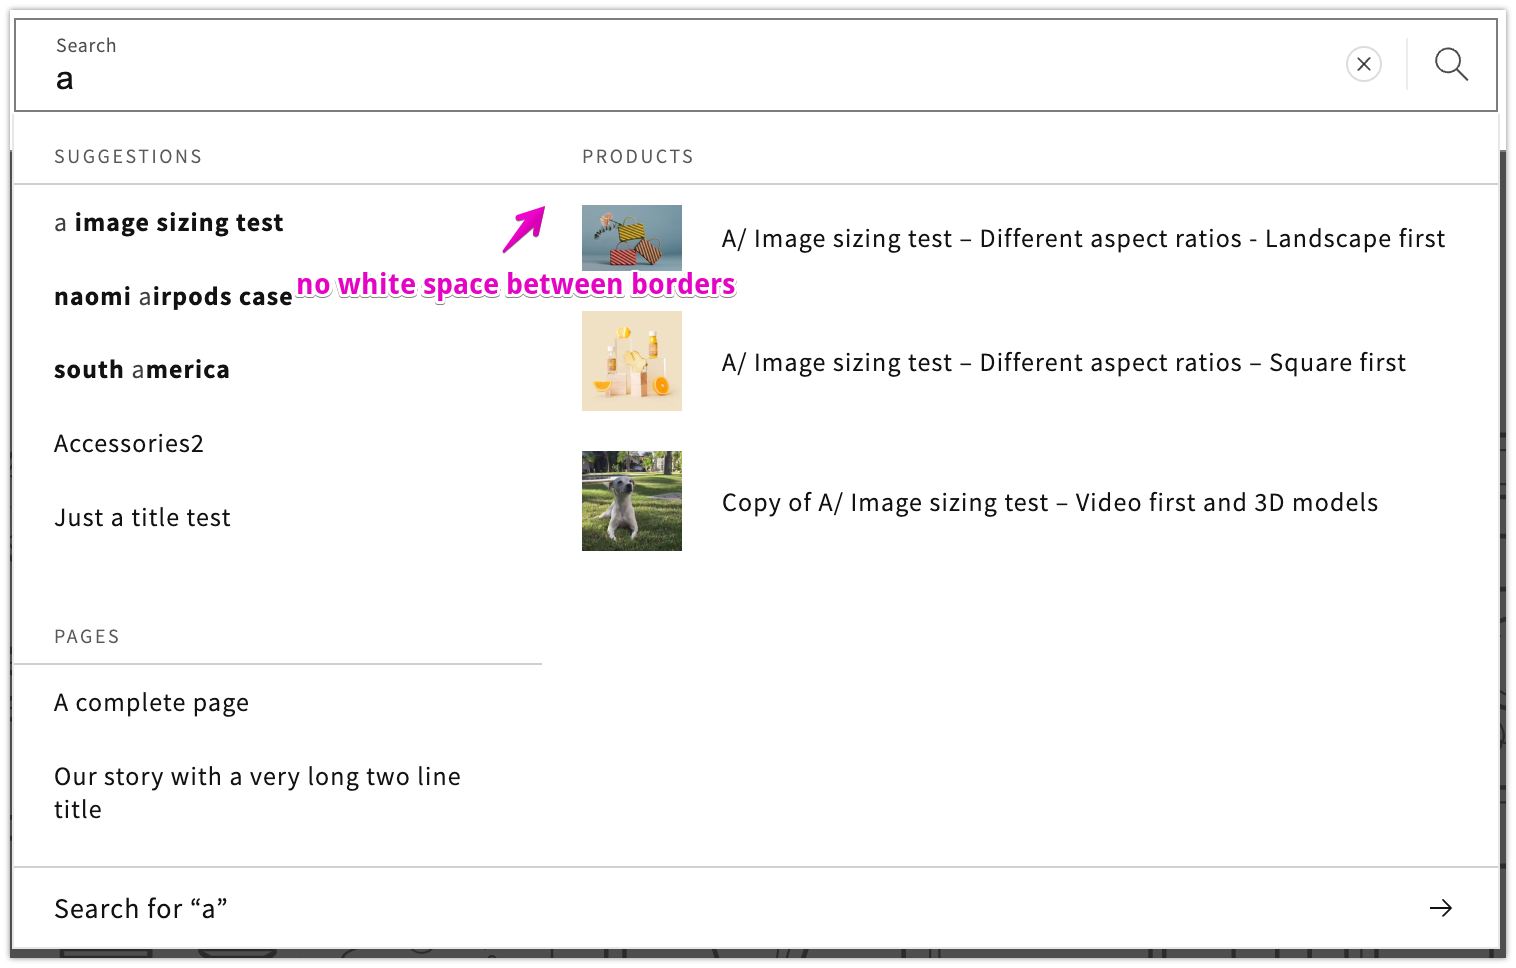Click the dog on grass product thumbnail
1516x968 pixels.
pos(632,501)
